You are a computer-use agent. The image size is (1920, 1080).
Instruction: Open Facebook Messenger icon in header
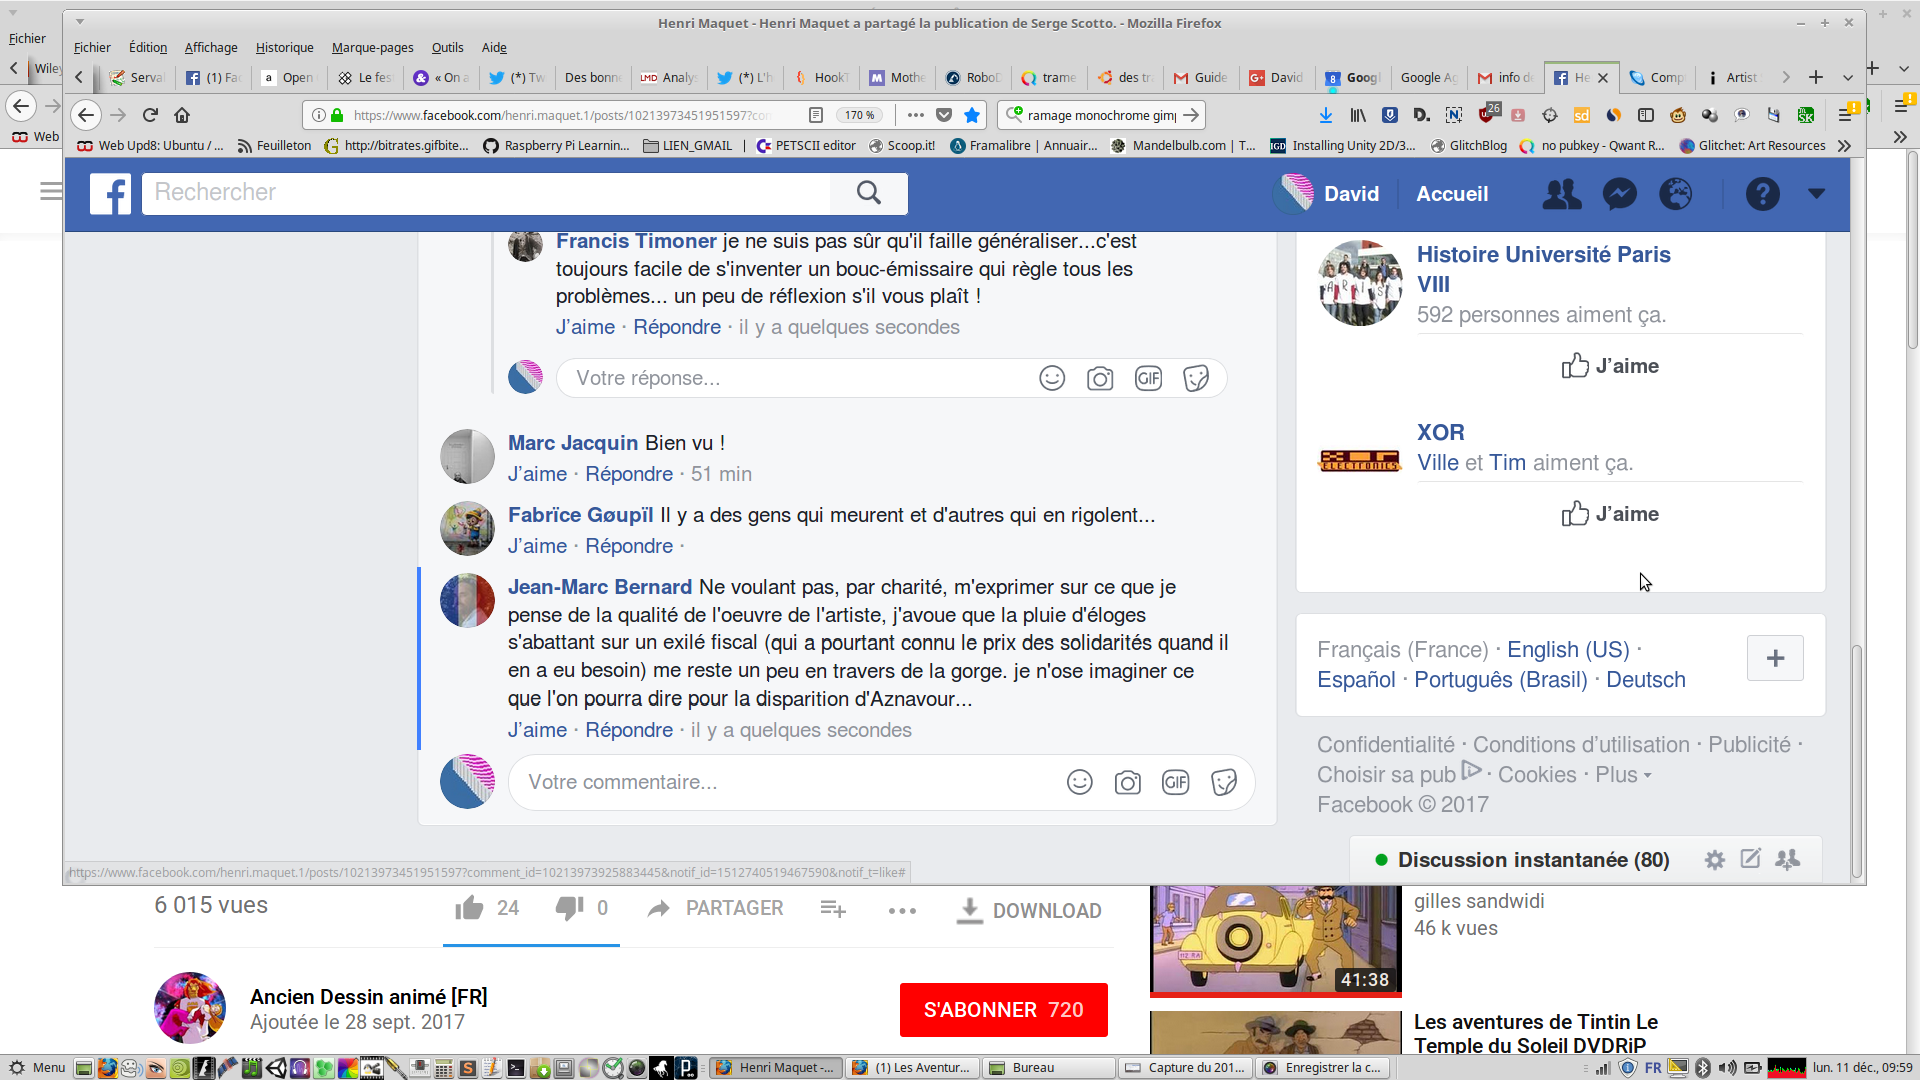(1619, 194)
